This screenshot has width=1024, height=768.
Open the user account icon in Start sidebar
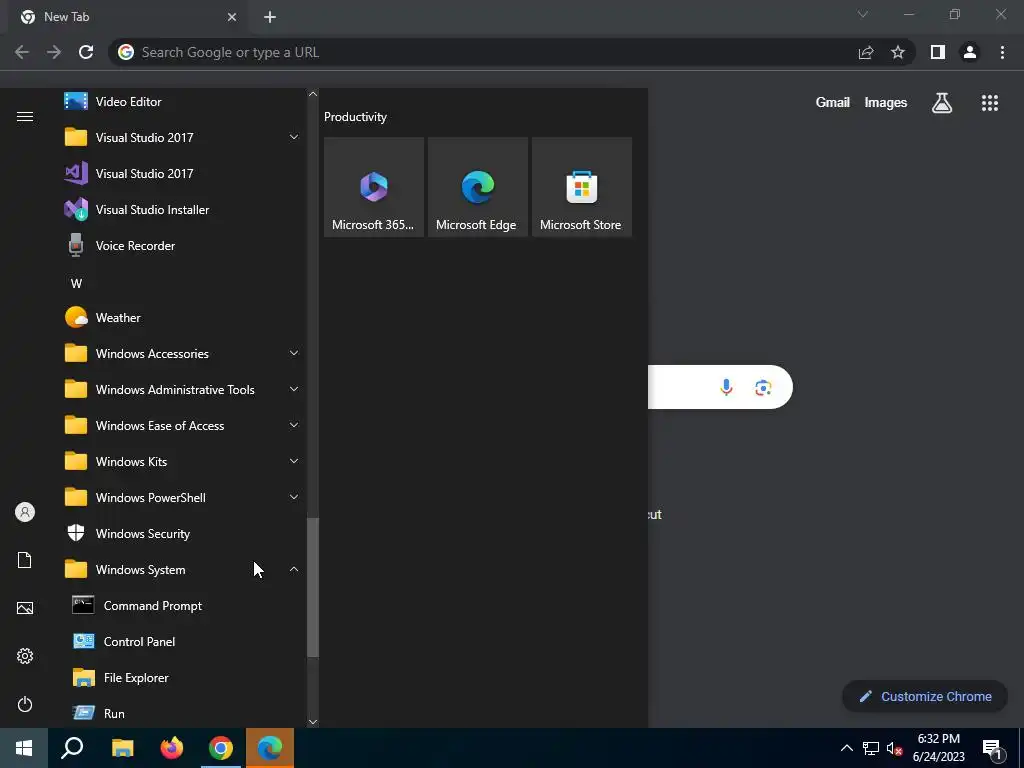tap(25, 512)
